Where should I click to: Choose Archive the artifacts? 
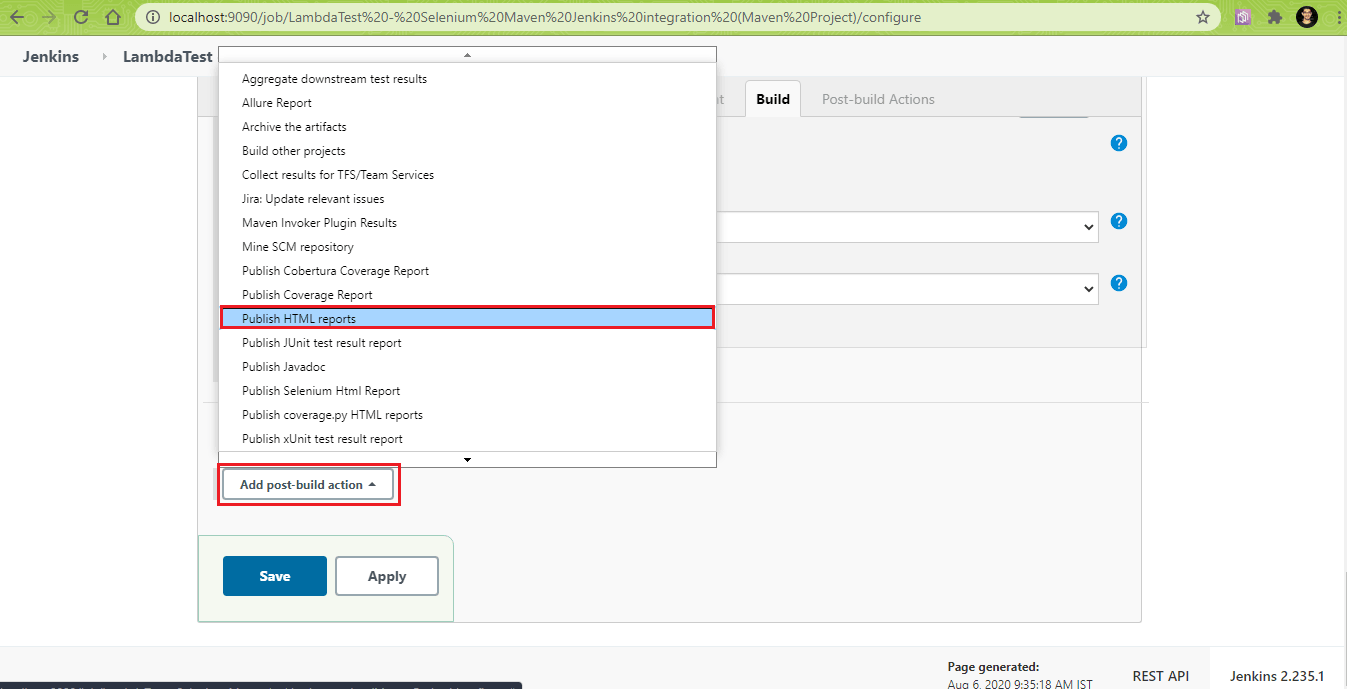(x=467, y=127)
